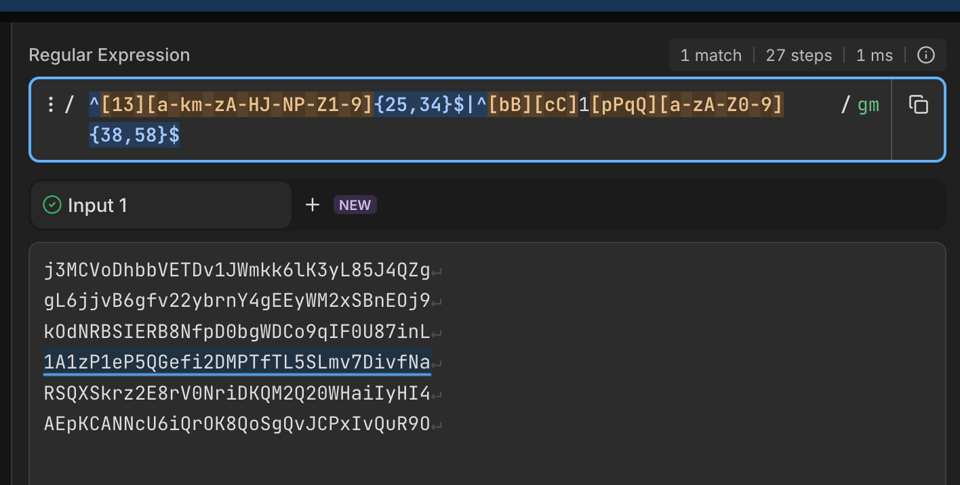The image size is (960, 485).
Task: Click test line starting kOdNRBSIERB8
Action: point(237,331)
